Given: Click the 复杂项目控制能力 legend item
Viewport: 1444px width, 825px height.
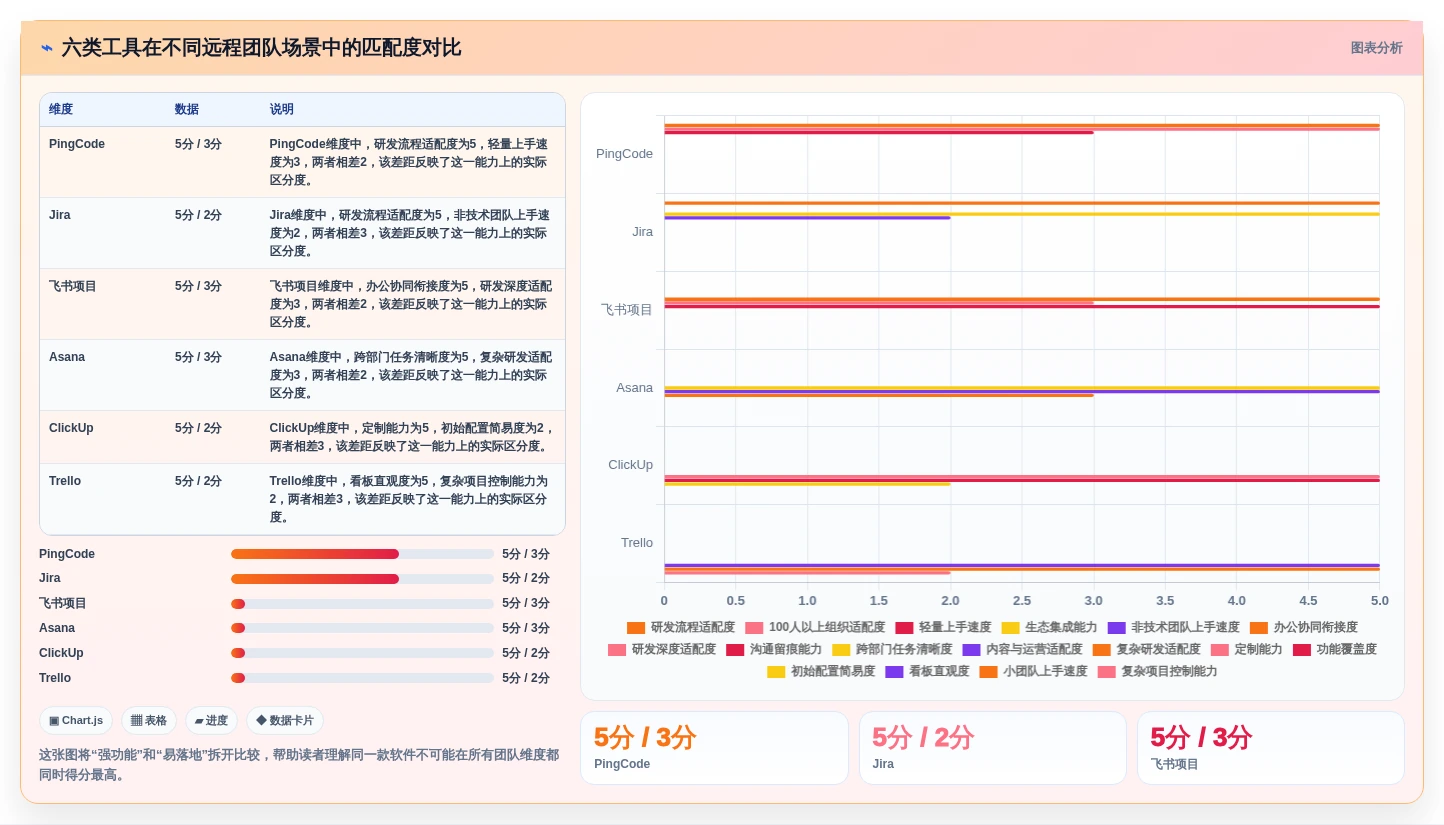Looking at the screenshot, I should (1157, 671).
